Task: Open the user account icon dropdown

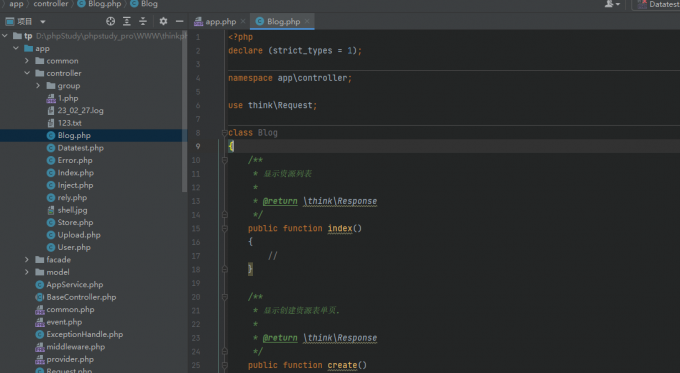Action: (612, 4)
